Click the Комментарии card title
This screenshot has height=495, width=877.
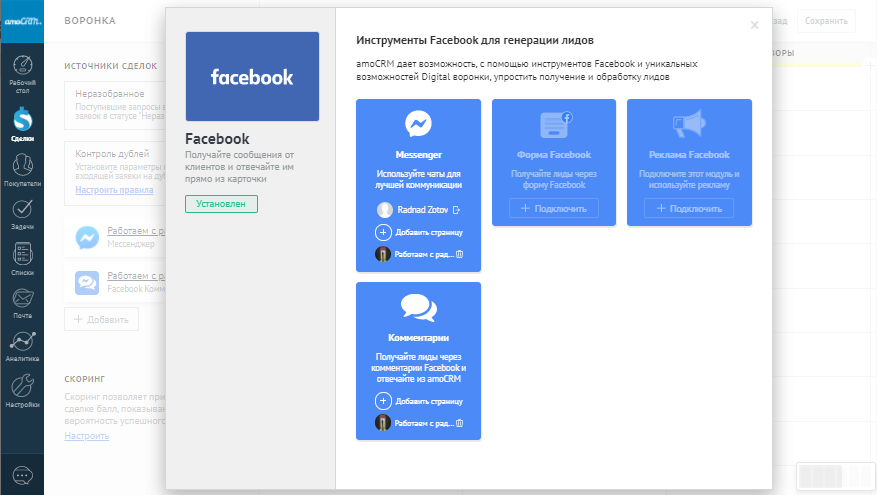point(418,338)
